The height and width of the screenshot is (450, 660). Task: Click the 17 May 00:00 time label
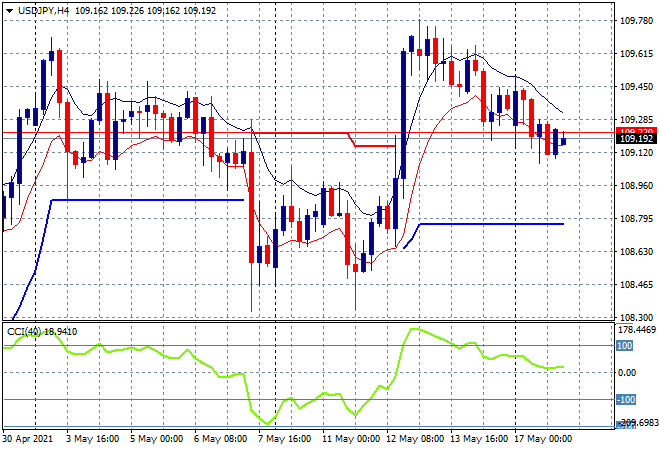pos(543,439)
